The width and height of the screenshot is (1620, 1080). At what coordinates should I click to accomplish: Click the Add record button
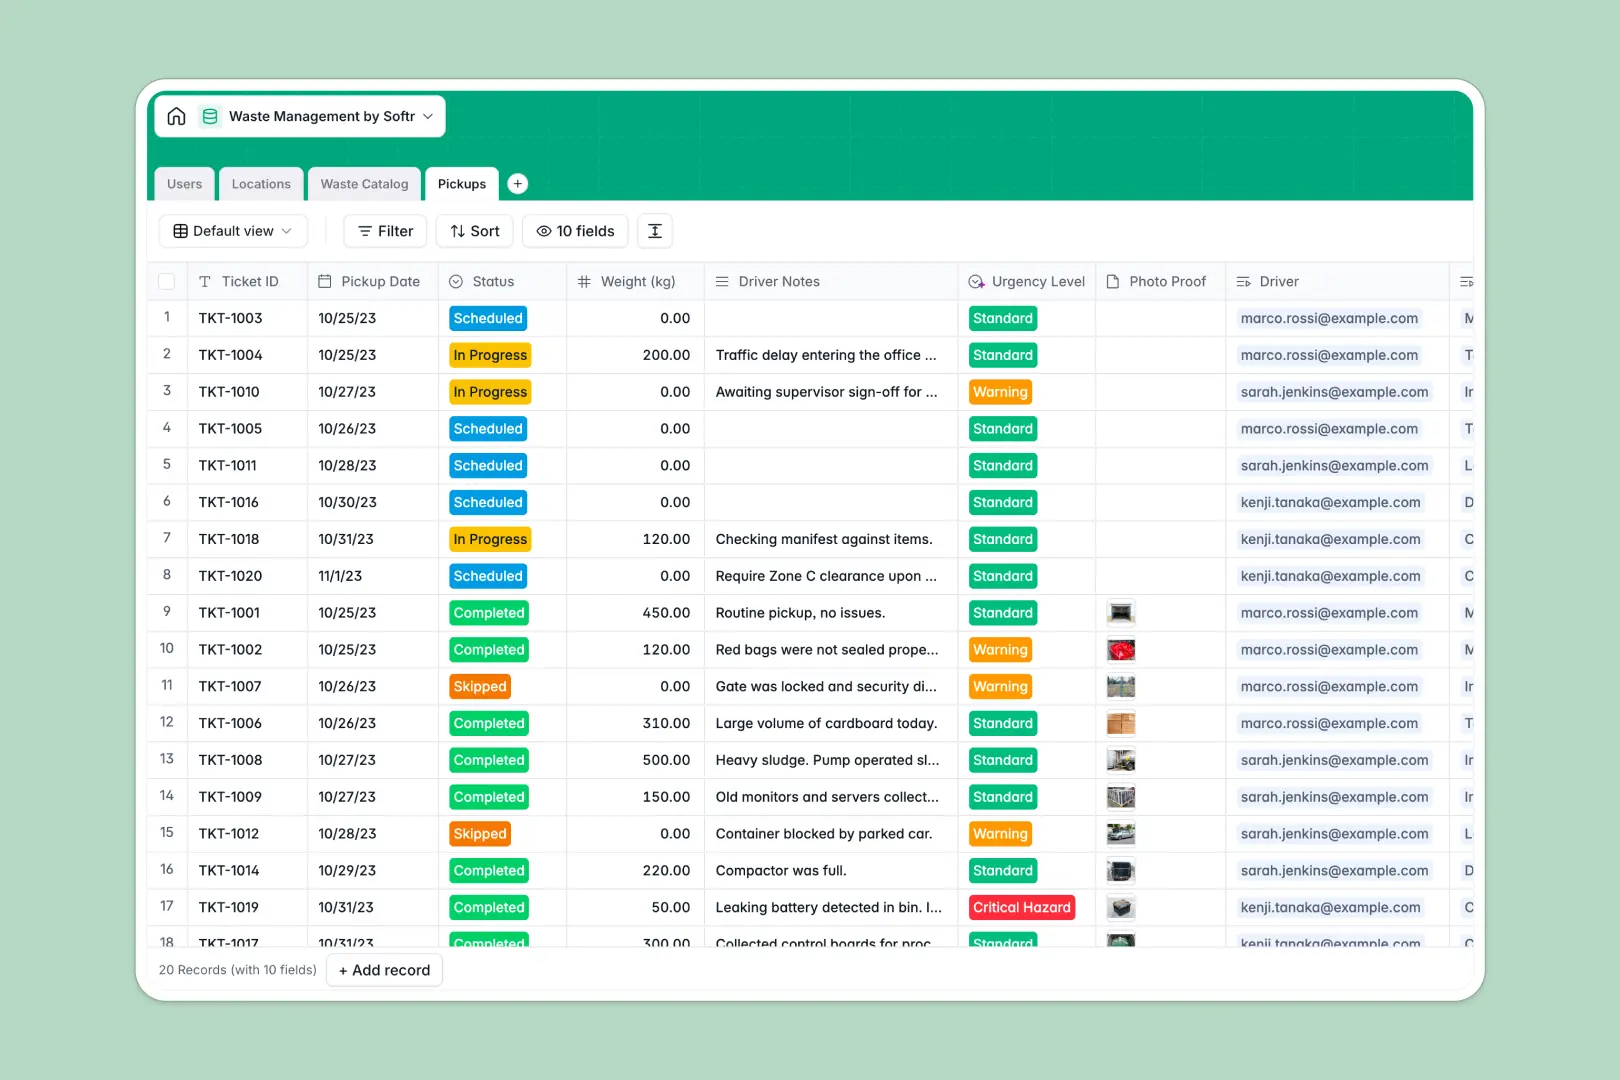tap(384, 970)
